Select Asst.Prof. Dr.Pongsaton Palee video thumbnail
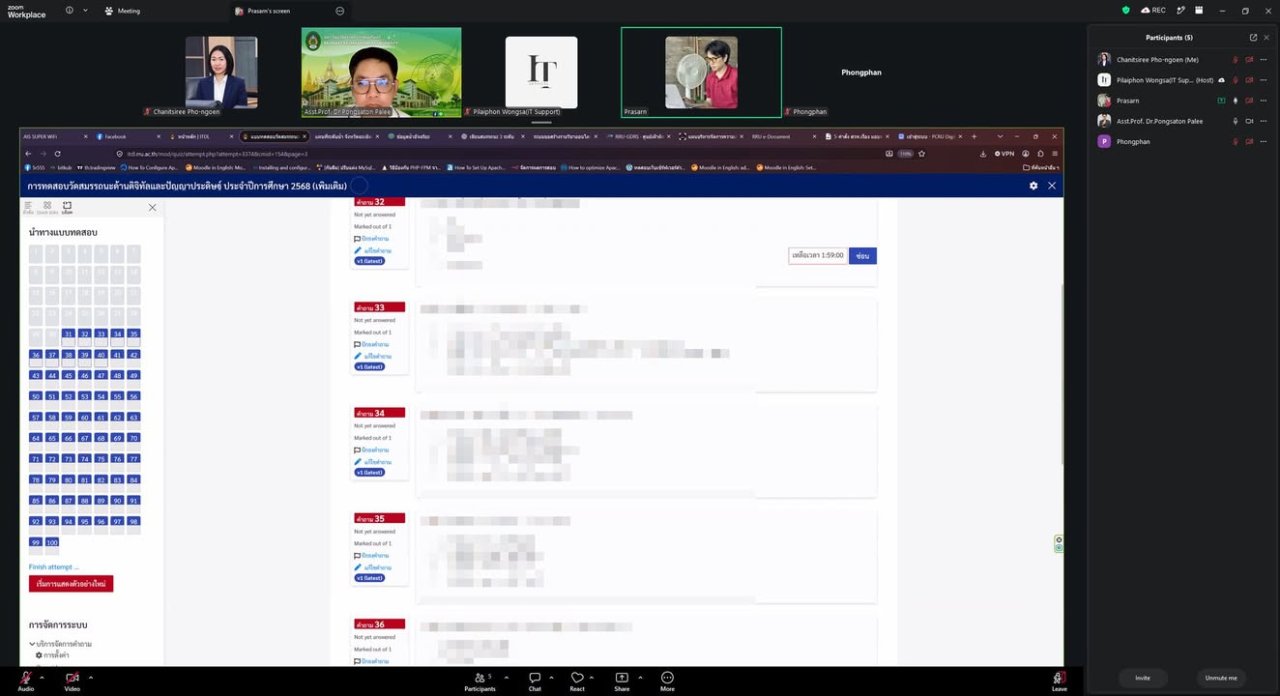The height and width of the screenshot is (696, 1280). coord(381,72)
